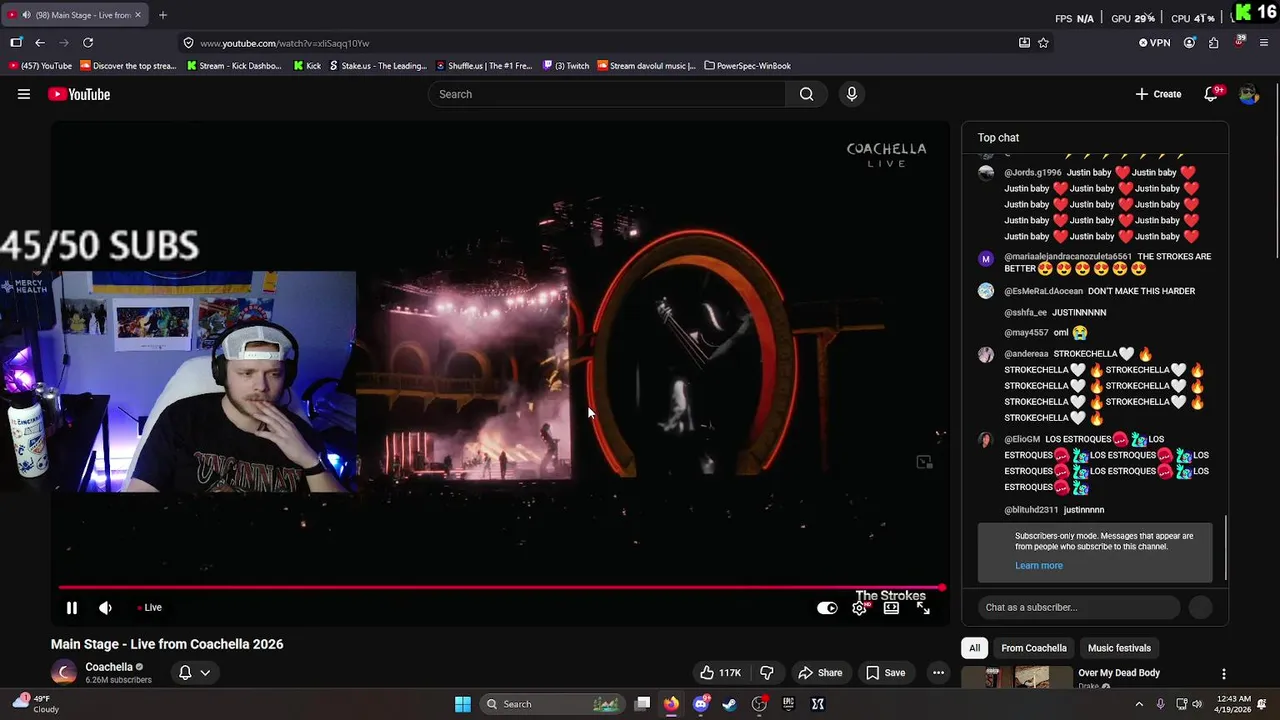Click the red video progress bar

pos(500,588)
